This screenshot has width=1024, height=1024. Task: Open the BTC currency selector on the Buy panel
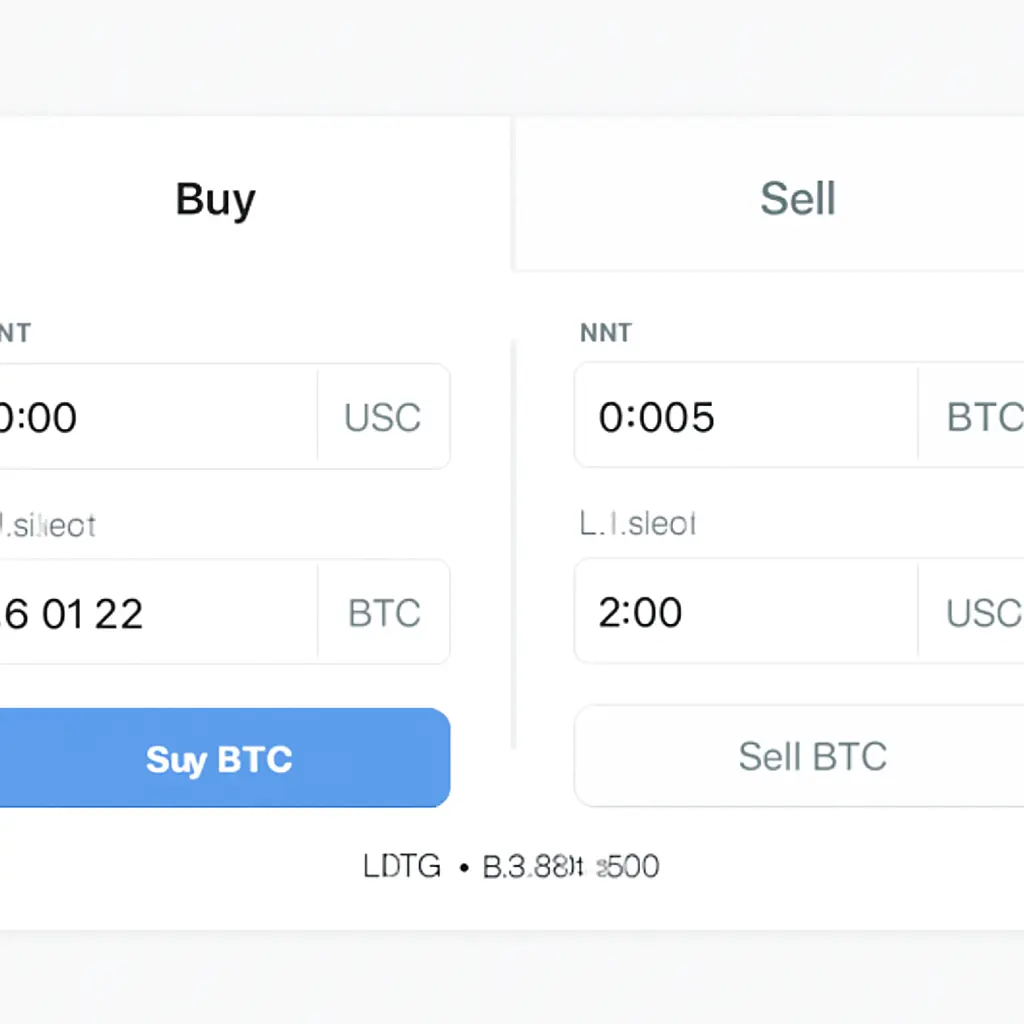point(384,612)
